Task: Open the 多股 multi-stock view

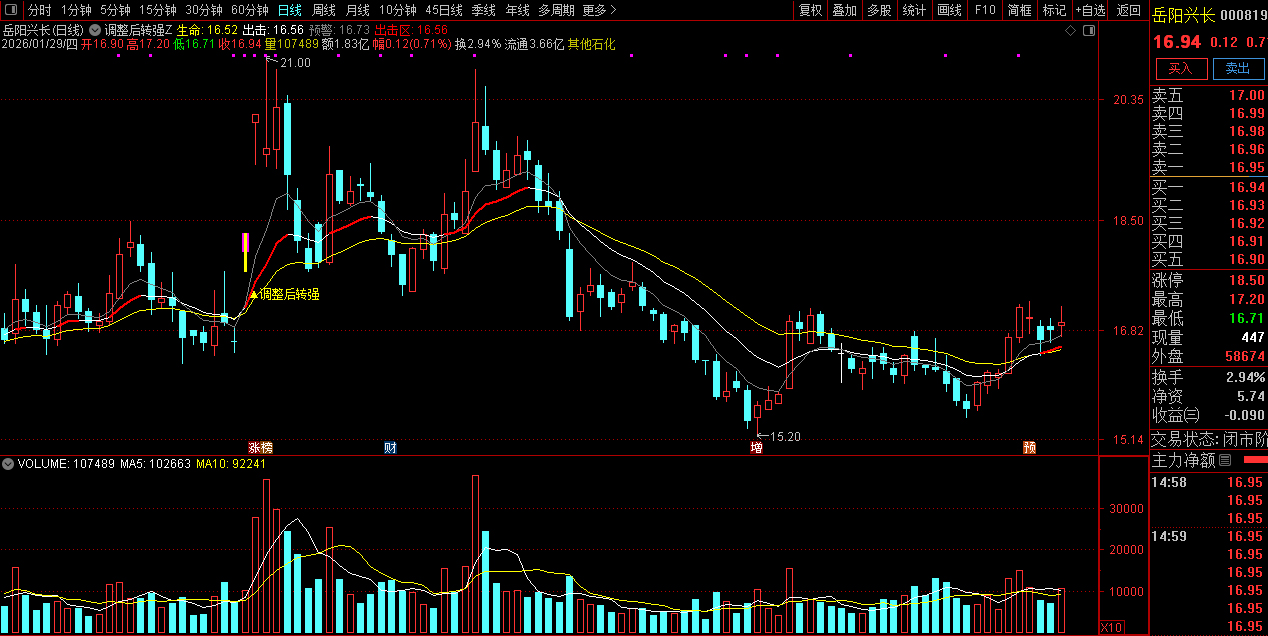Action: coord(879,10)
